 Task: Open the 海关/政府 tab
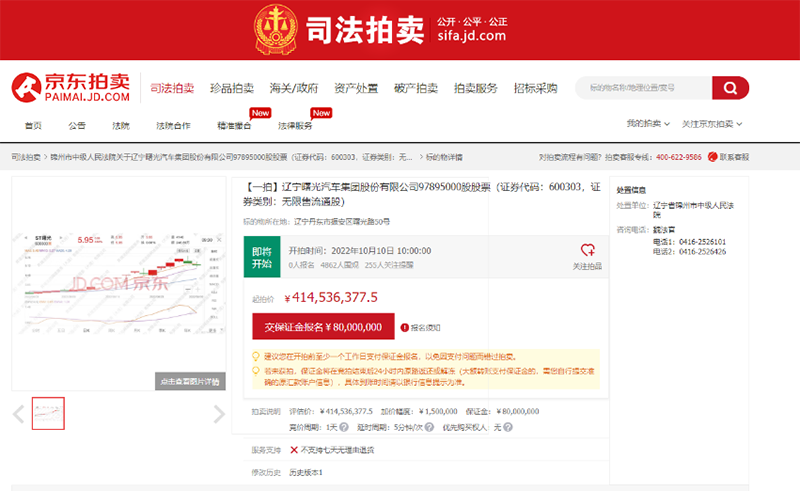point(294,88)
